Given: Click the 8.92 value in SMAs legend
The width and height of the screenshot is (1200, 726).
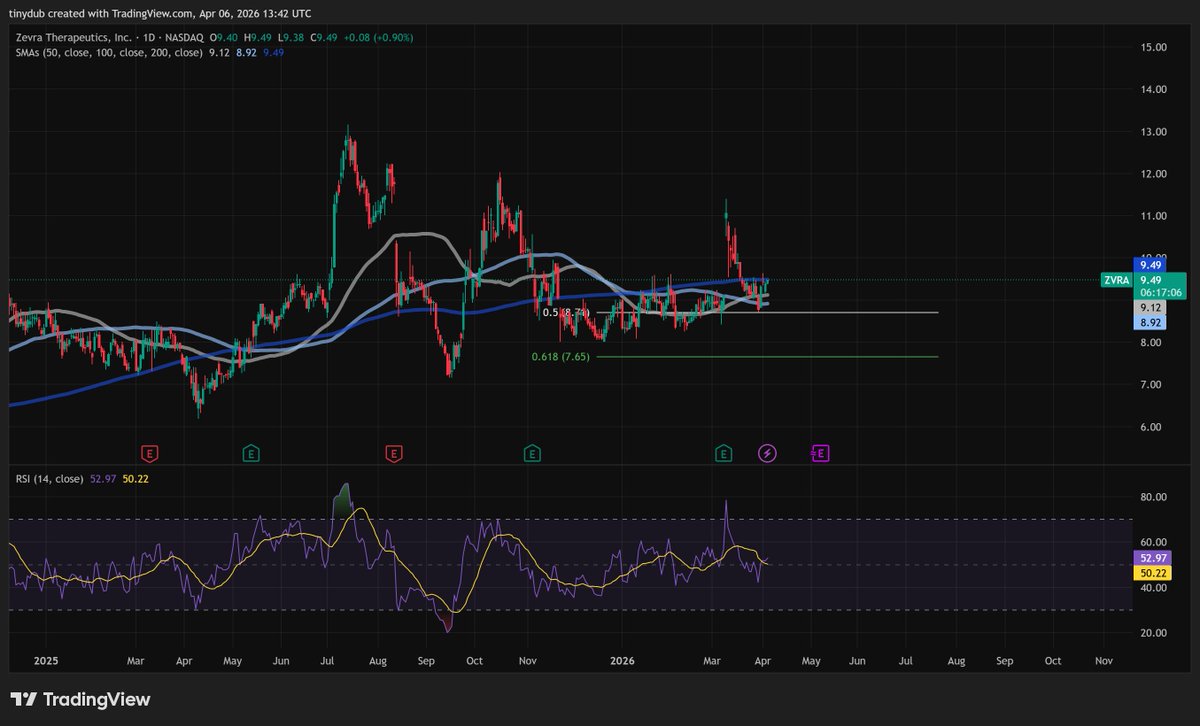Looking at the screenshot, I should [x=247, y=52].
